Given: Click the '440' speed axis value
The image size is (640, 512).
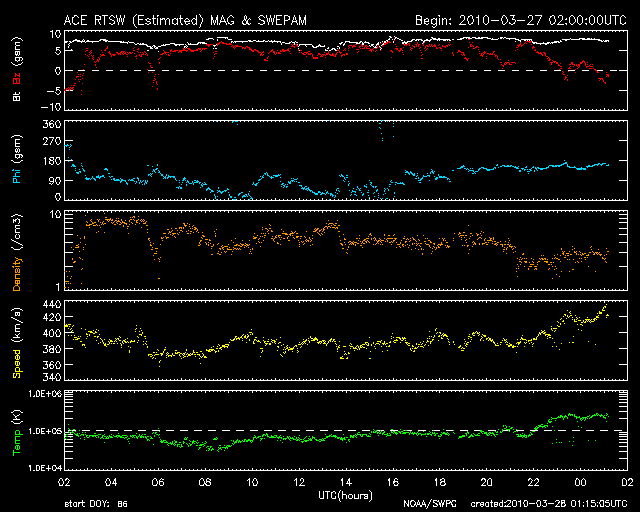Looking at the screenshot, I should pyautogui.click(x=52, y=304).
